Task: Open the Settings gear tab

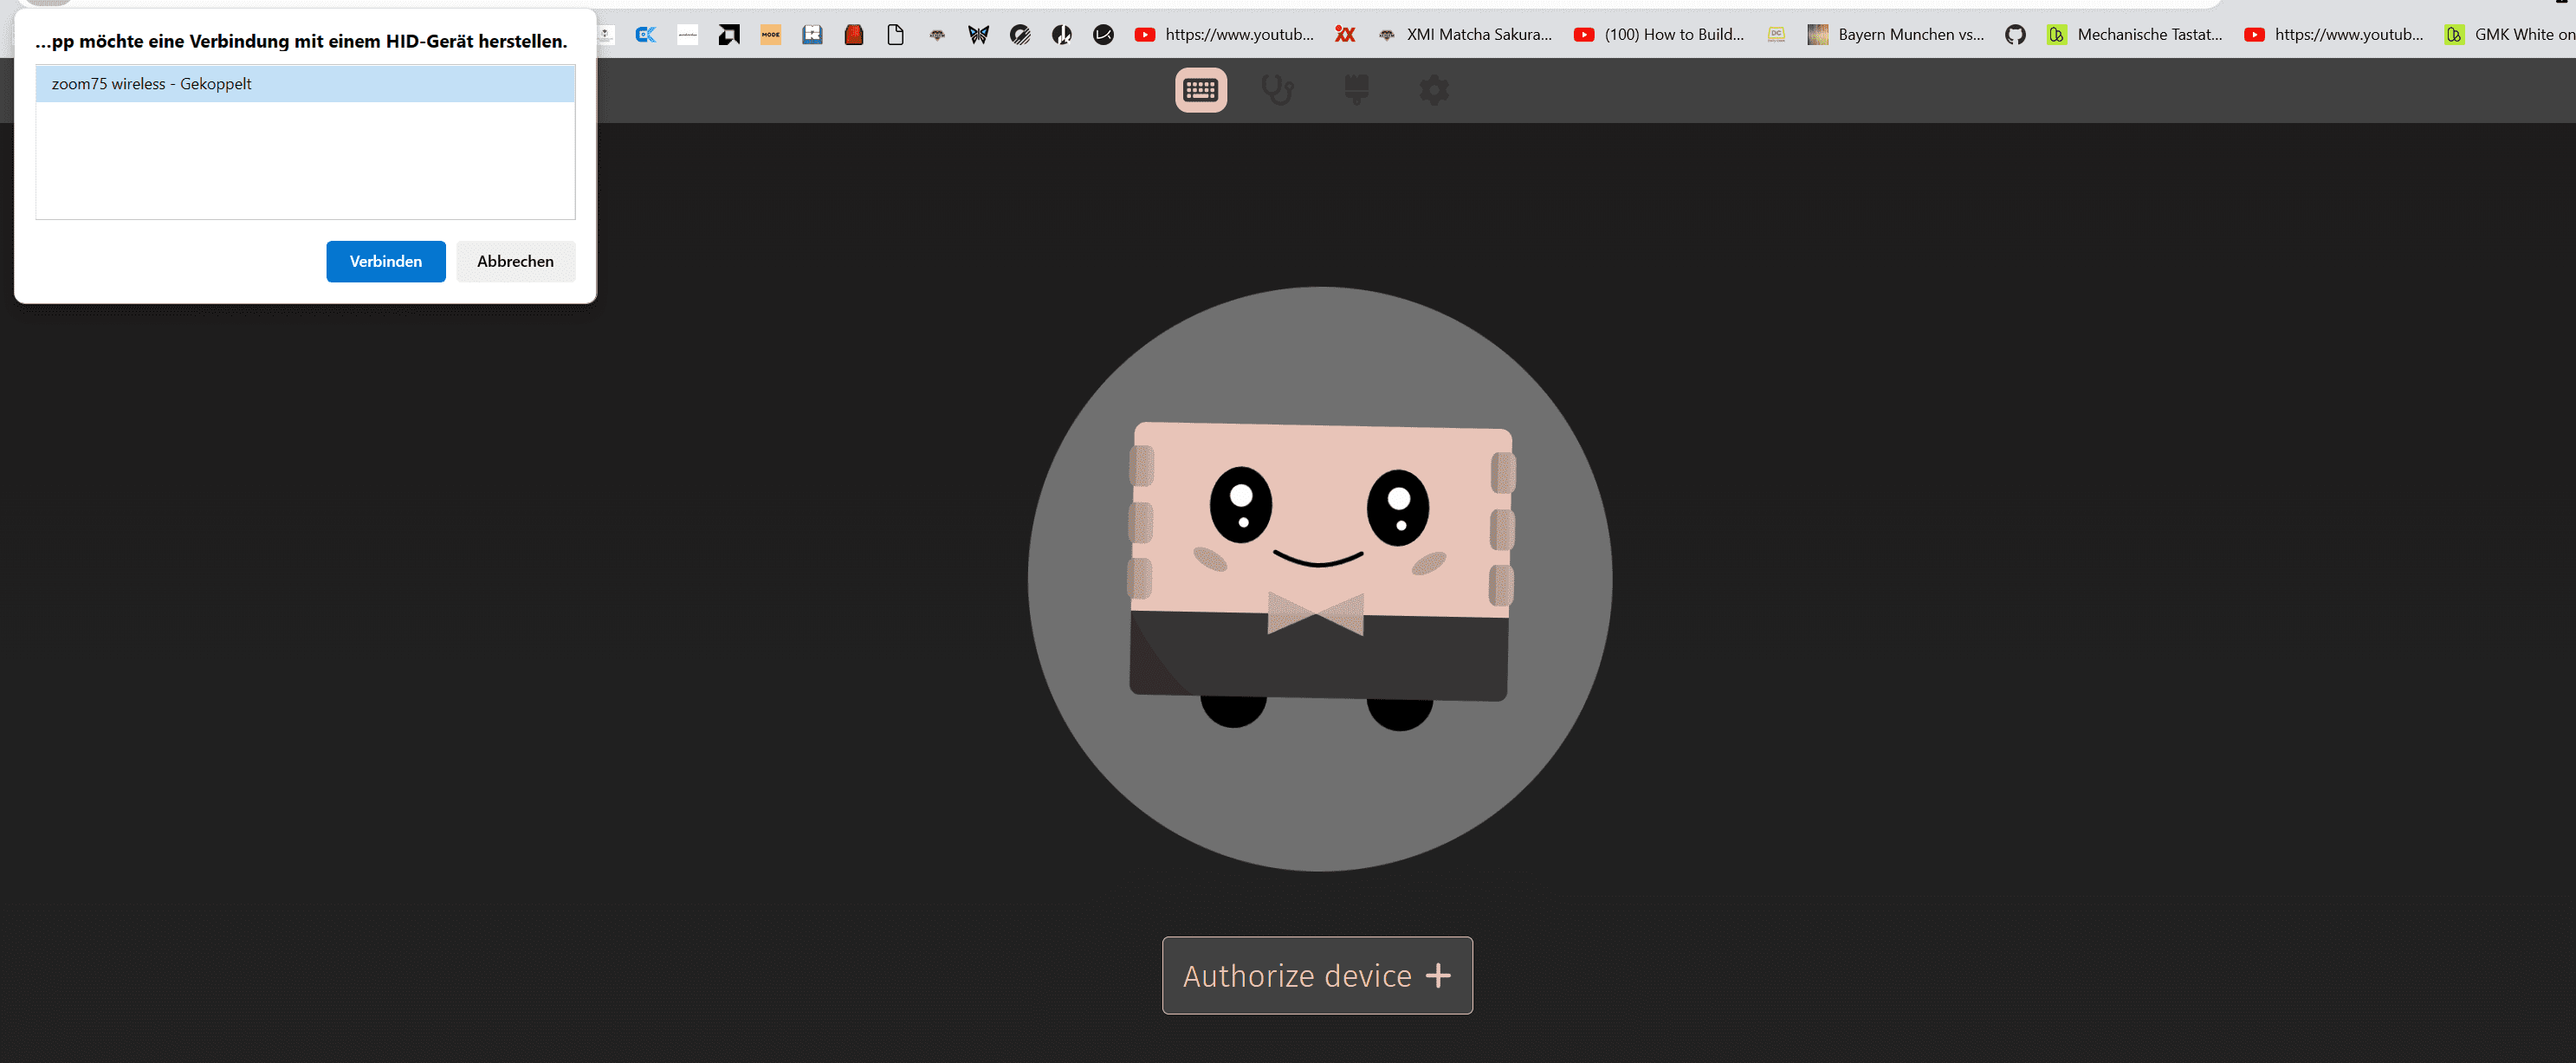Action: pyautogui.click(x=1434, y=90)
